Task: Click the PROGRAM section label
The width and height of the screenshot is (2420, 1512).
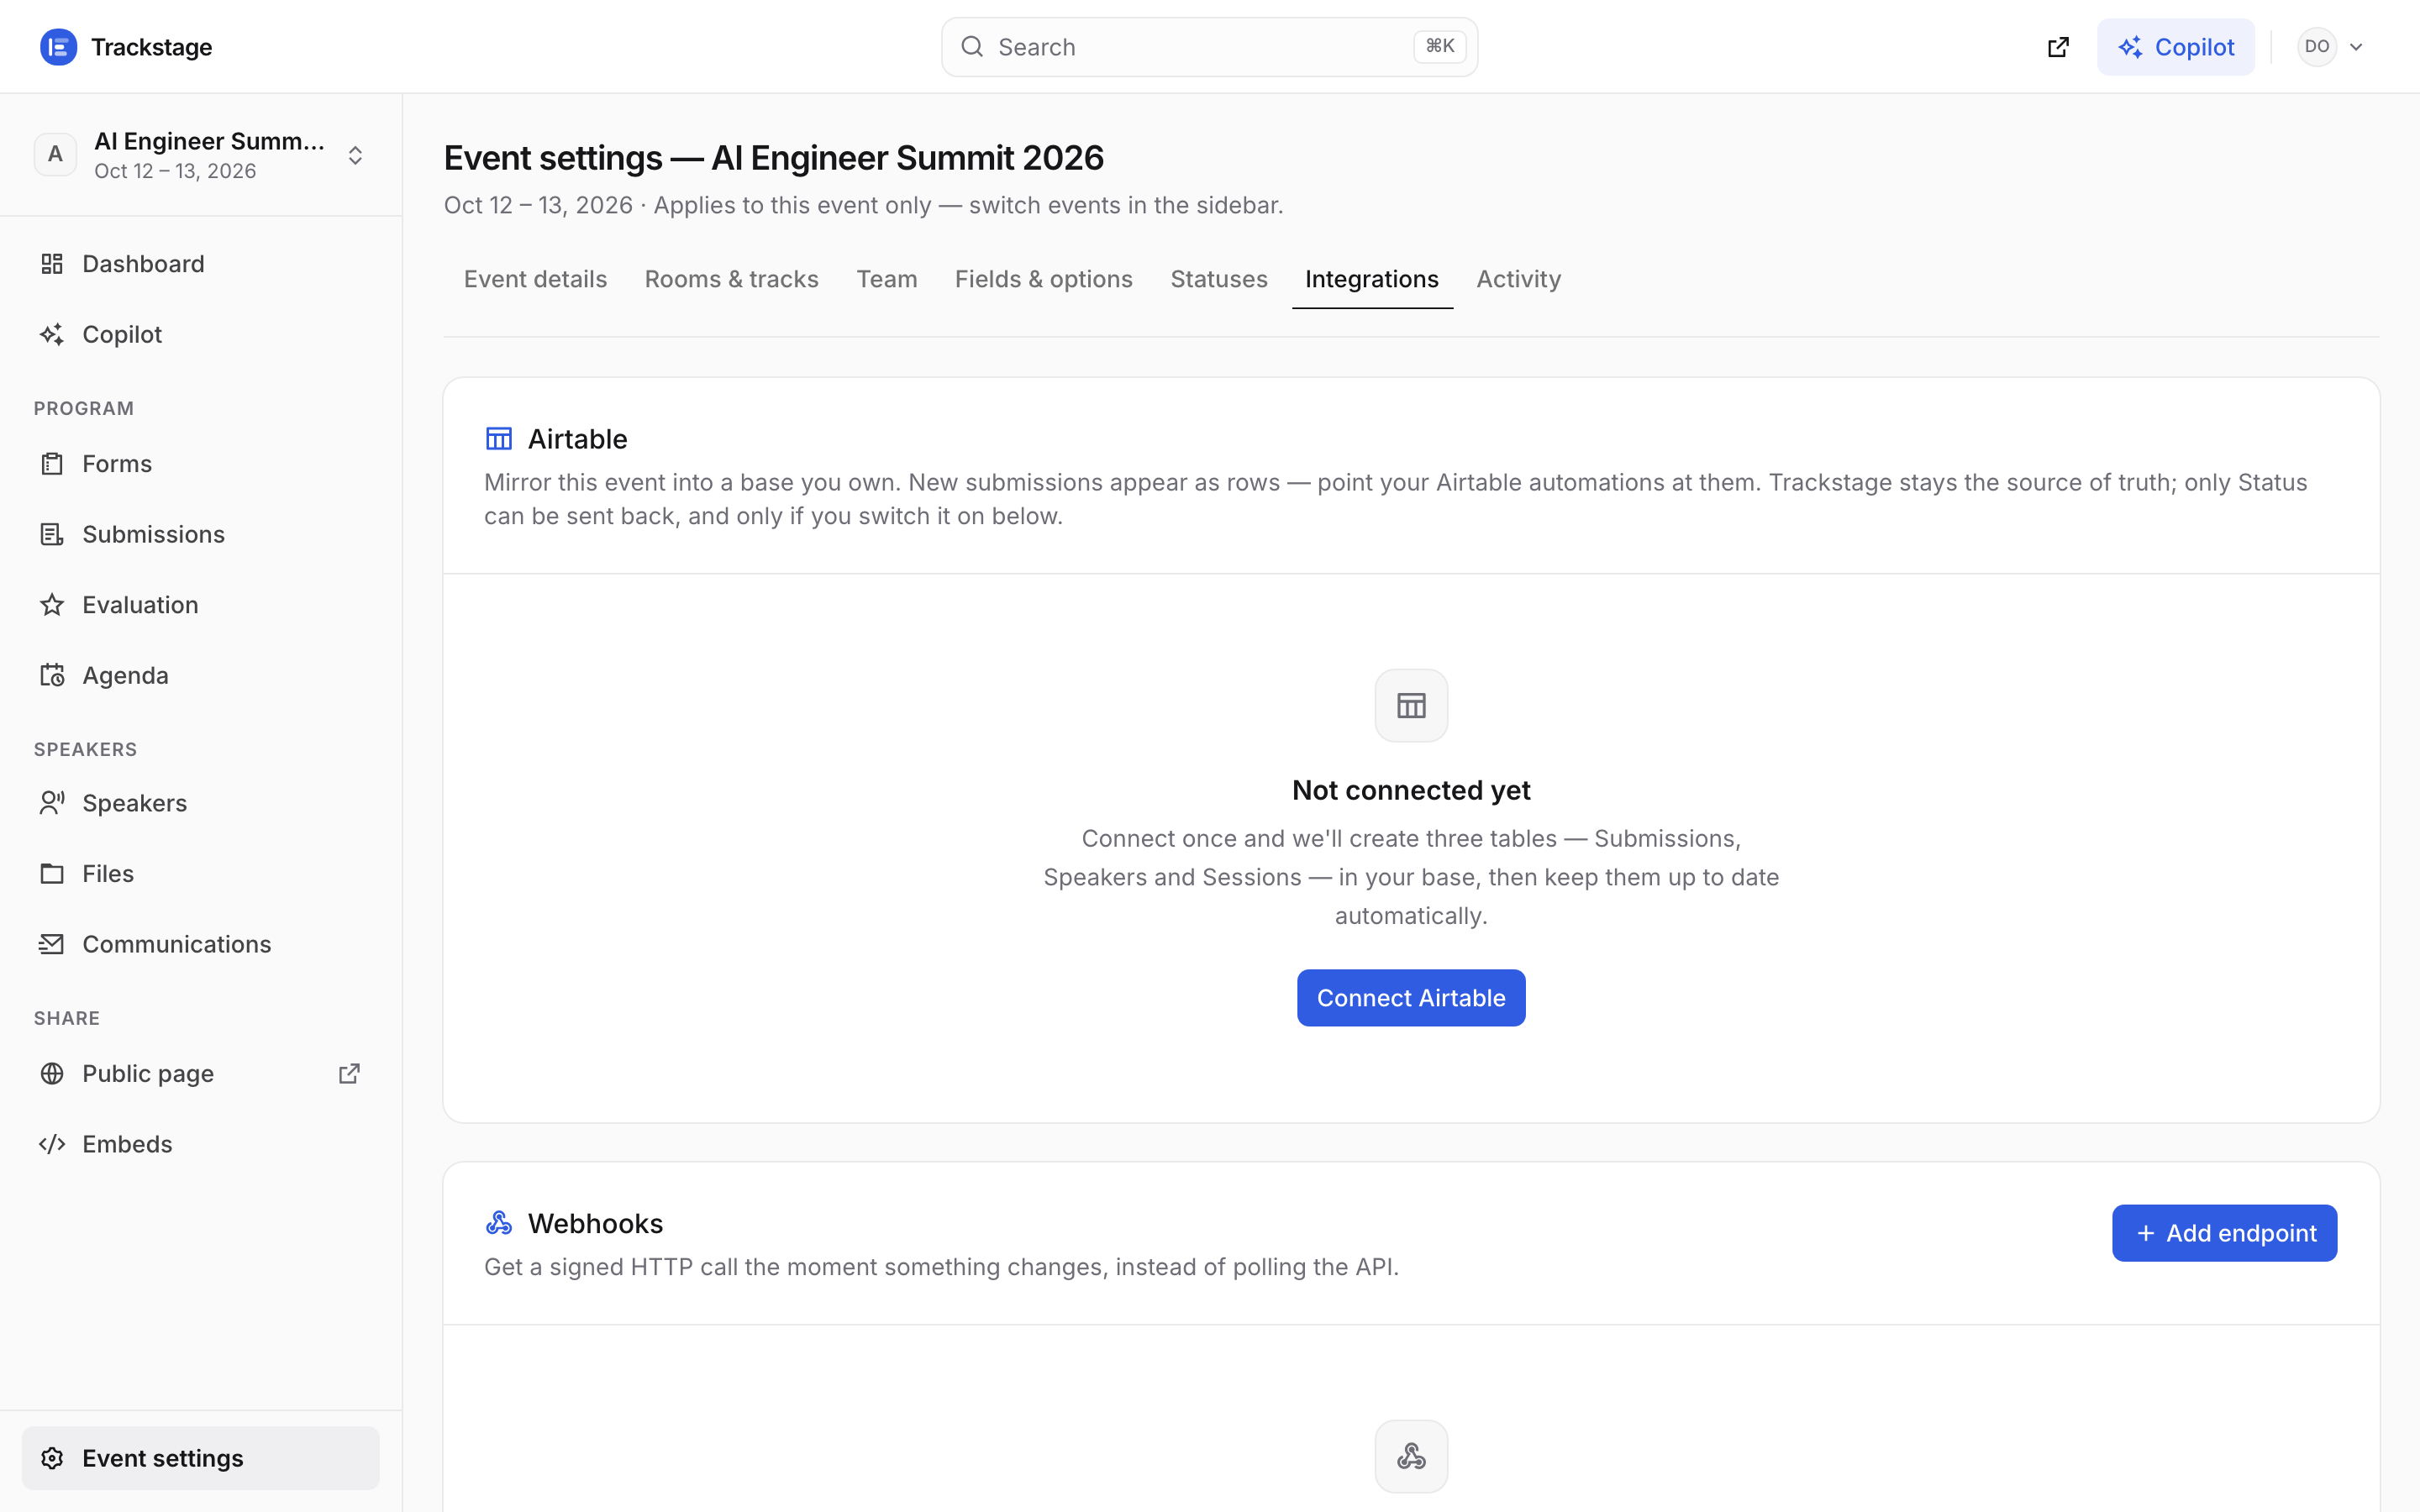Action: point(84,409)
